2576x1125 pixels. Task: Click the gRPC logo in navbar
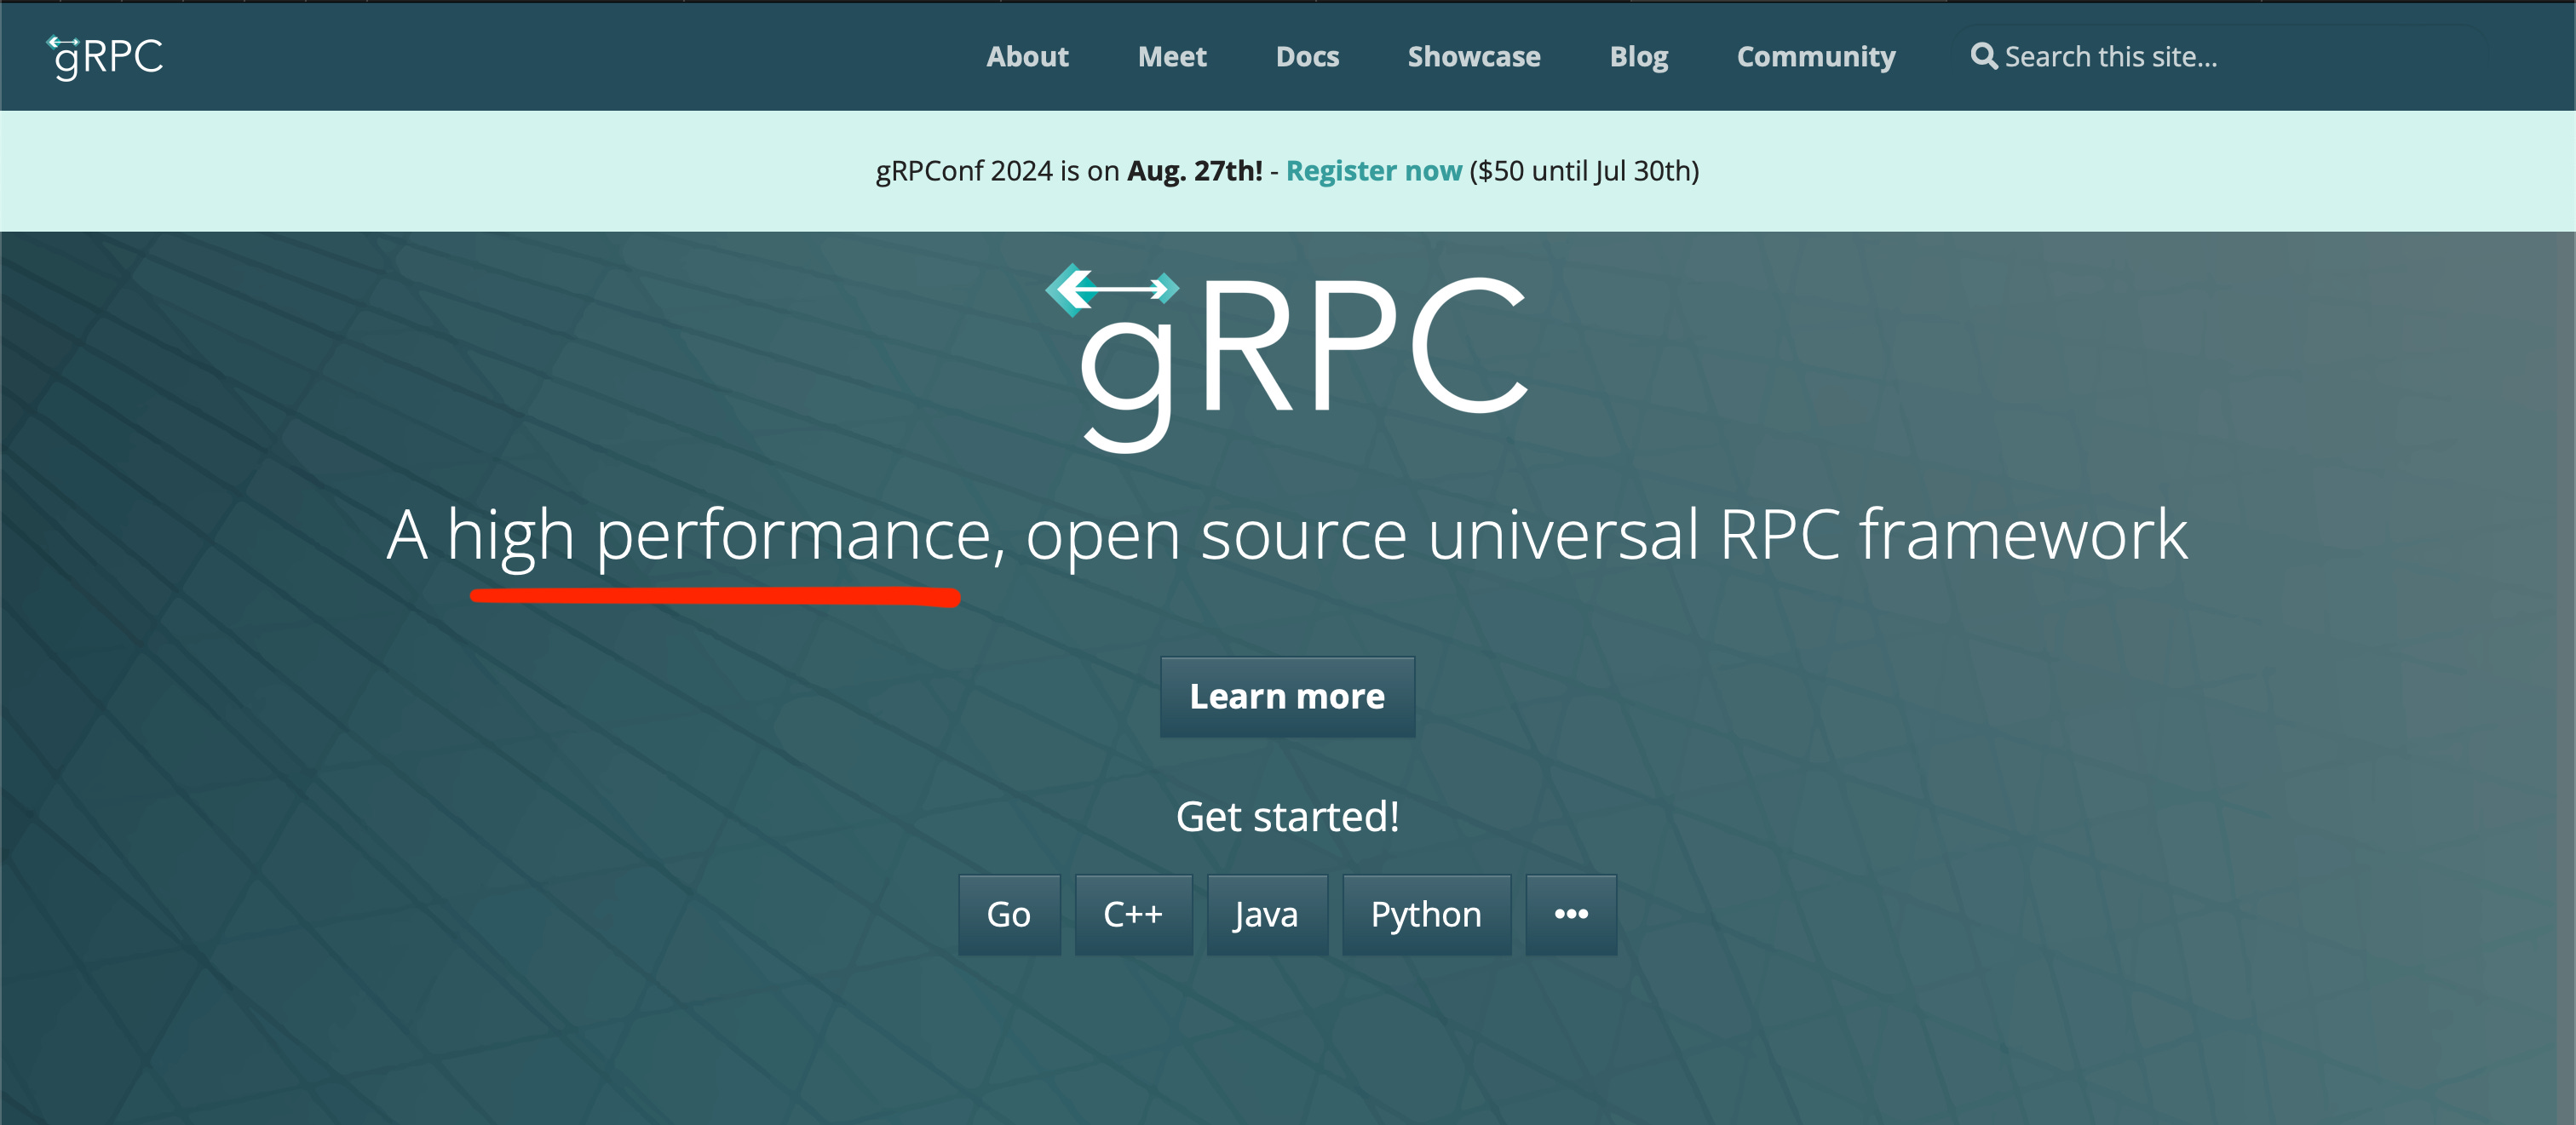click(106, 57)
